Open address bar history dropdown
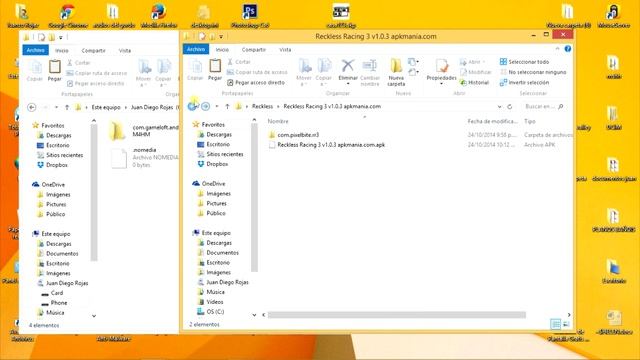 tap(499, 107)
